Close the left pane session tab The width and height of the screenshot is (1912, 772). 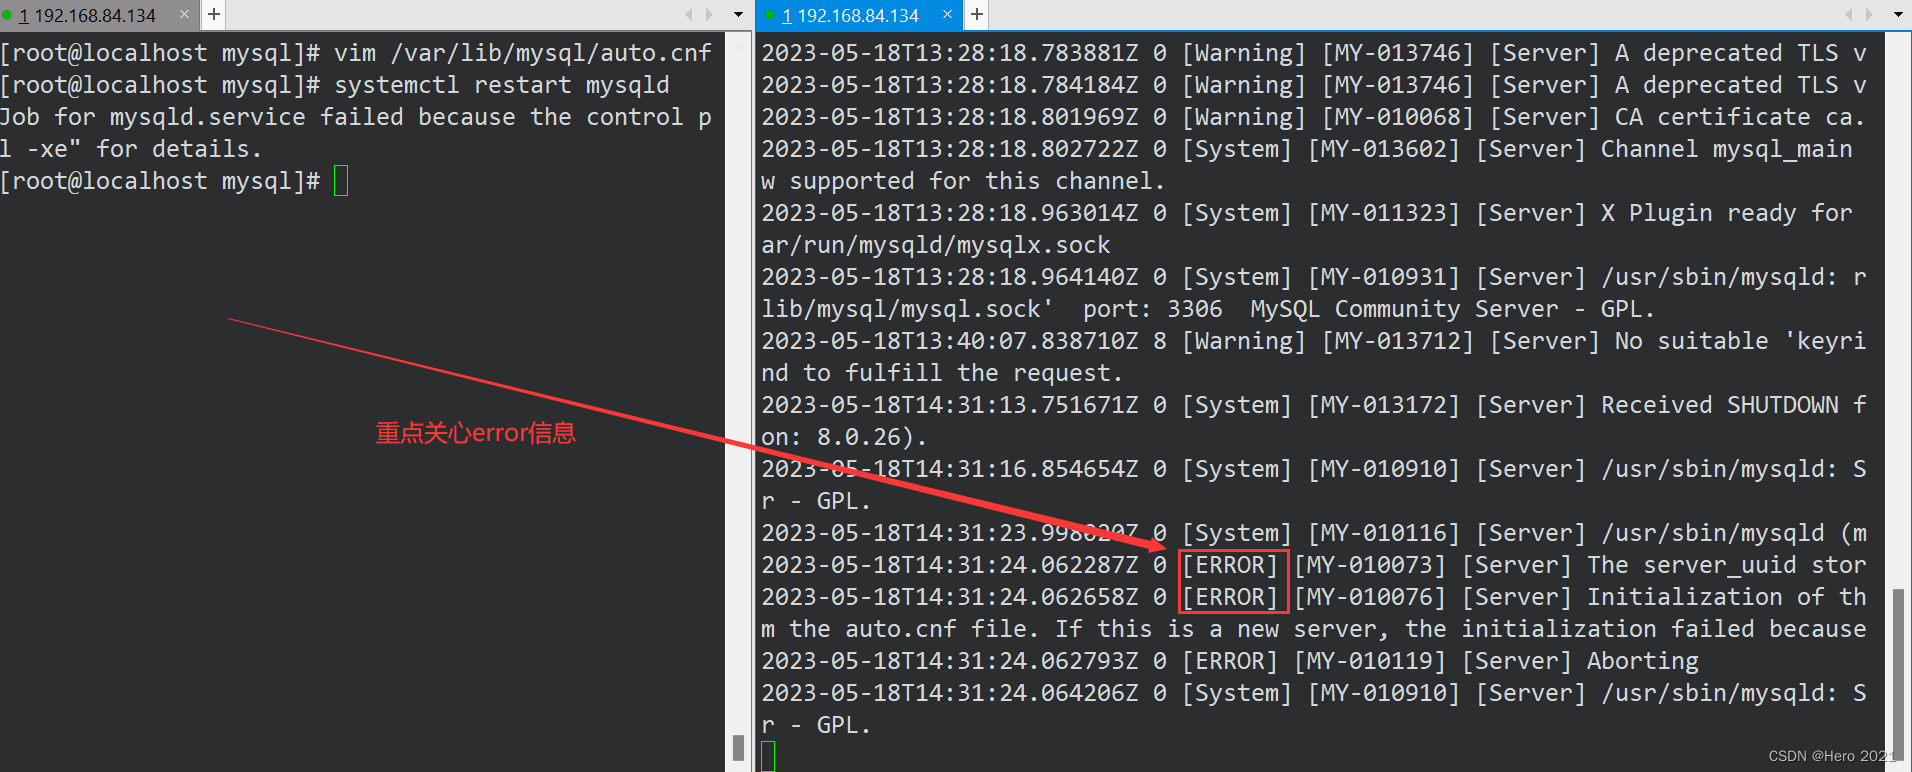(x=184, y=14)
